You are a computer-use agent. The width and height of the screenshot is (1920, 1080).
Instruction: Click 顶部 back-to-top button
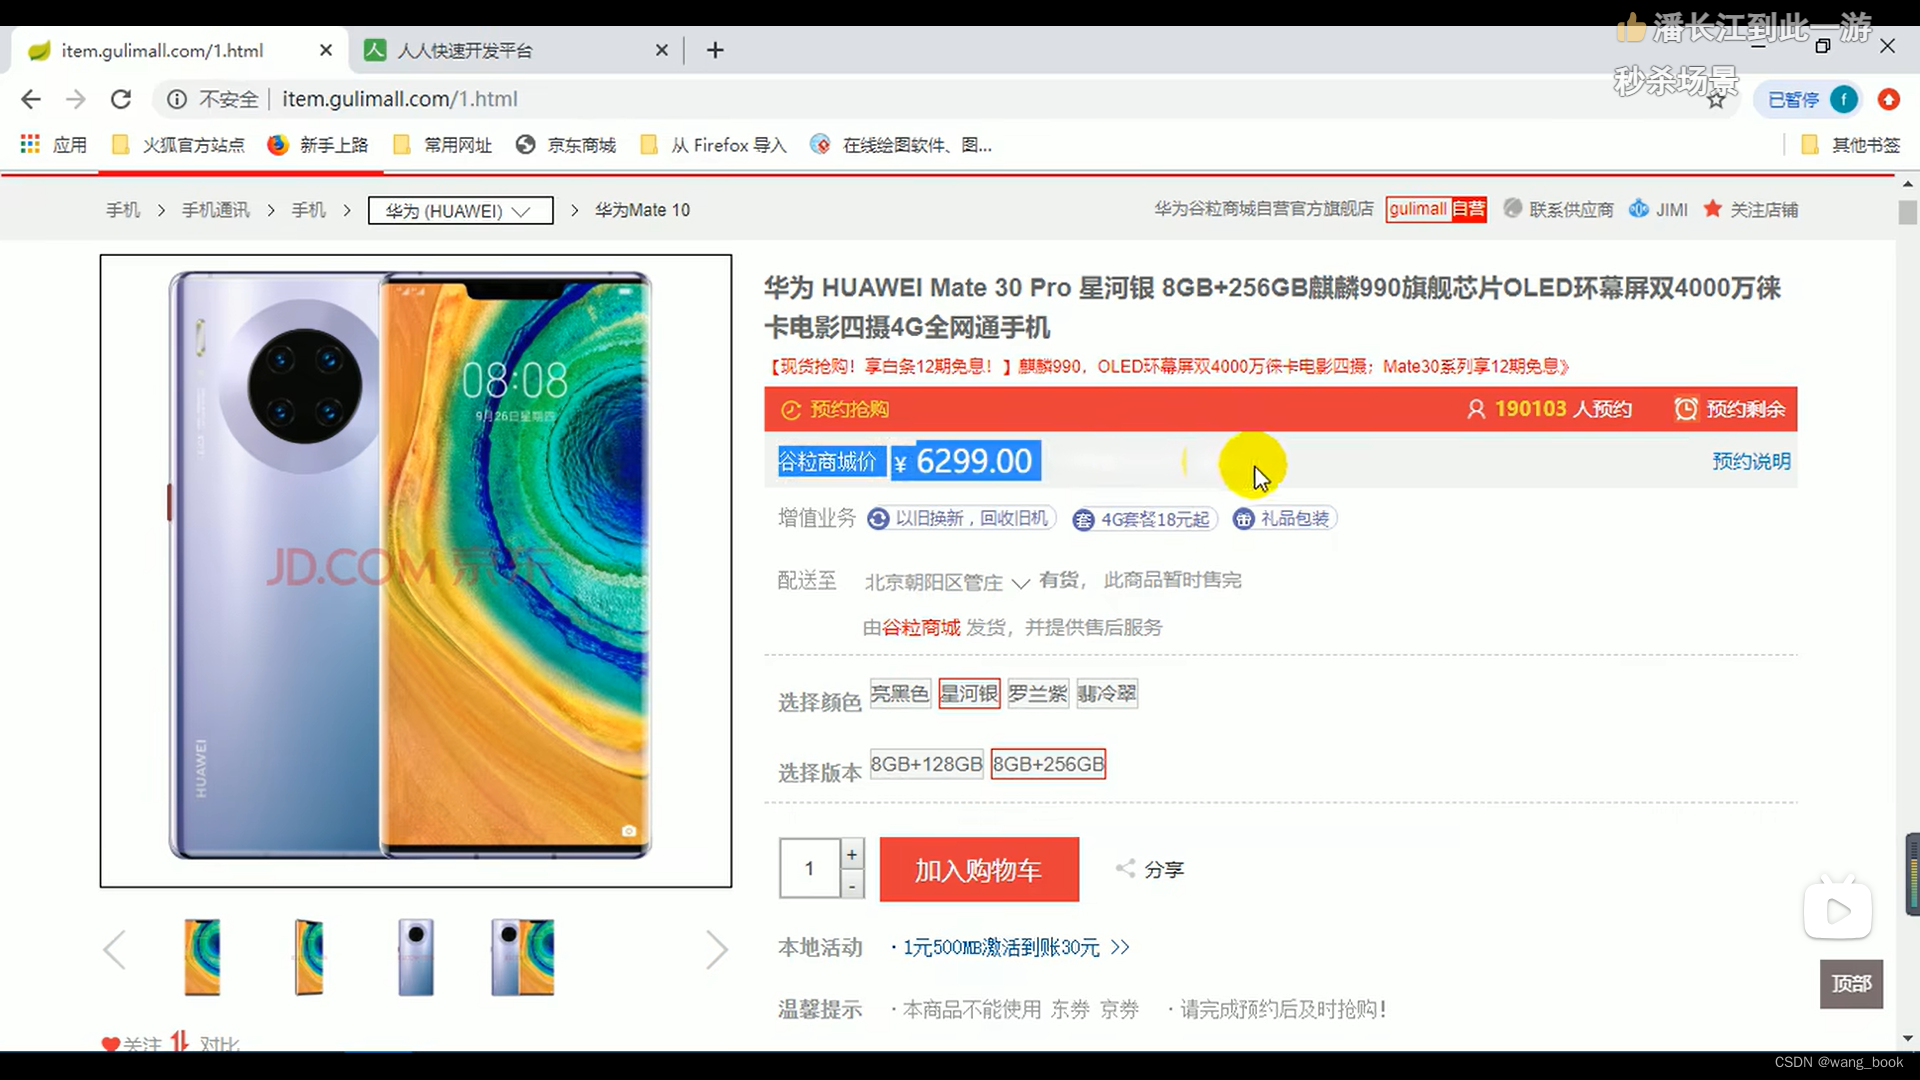click(1851, 984)
